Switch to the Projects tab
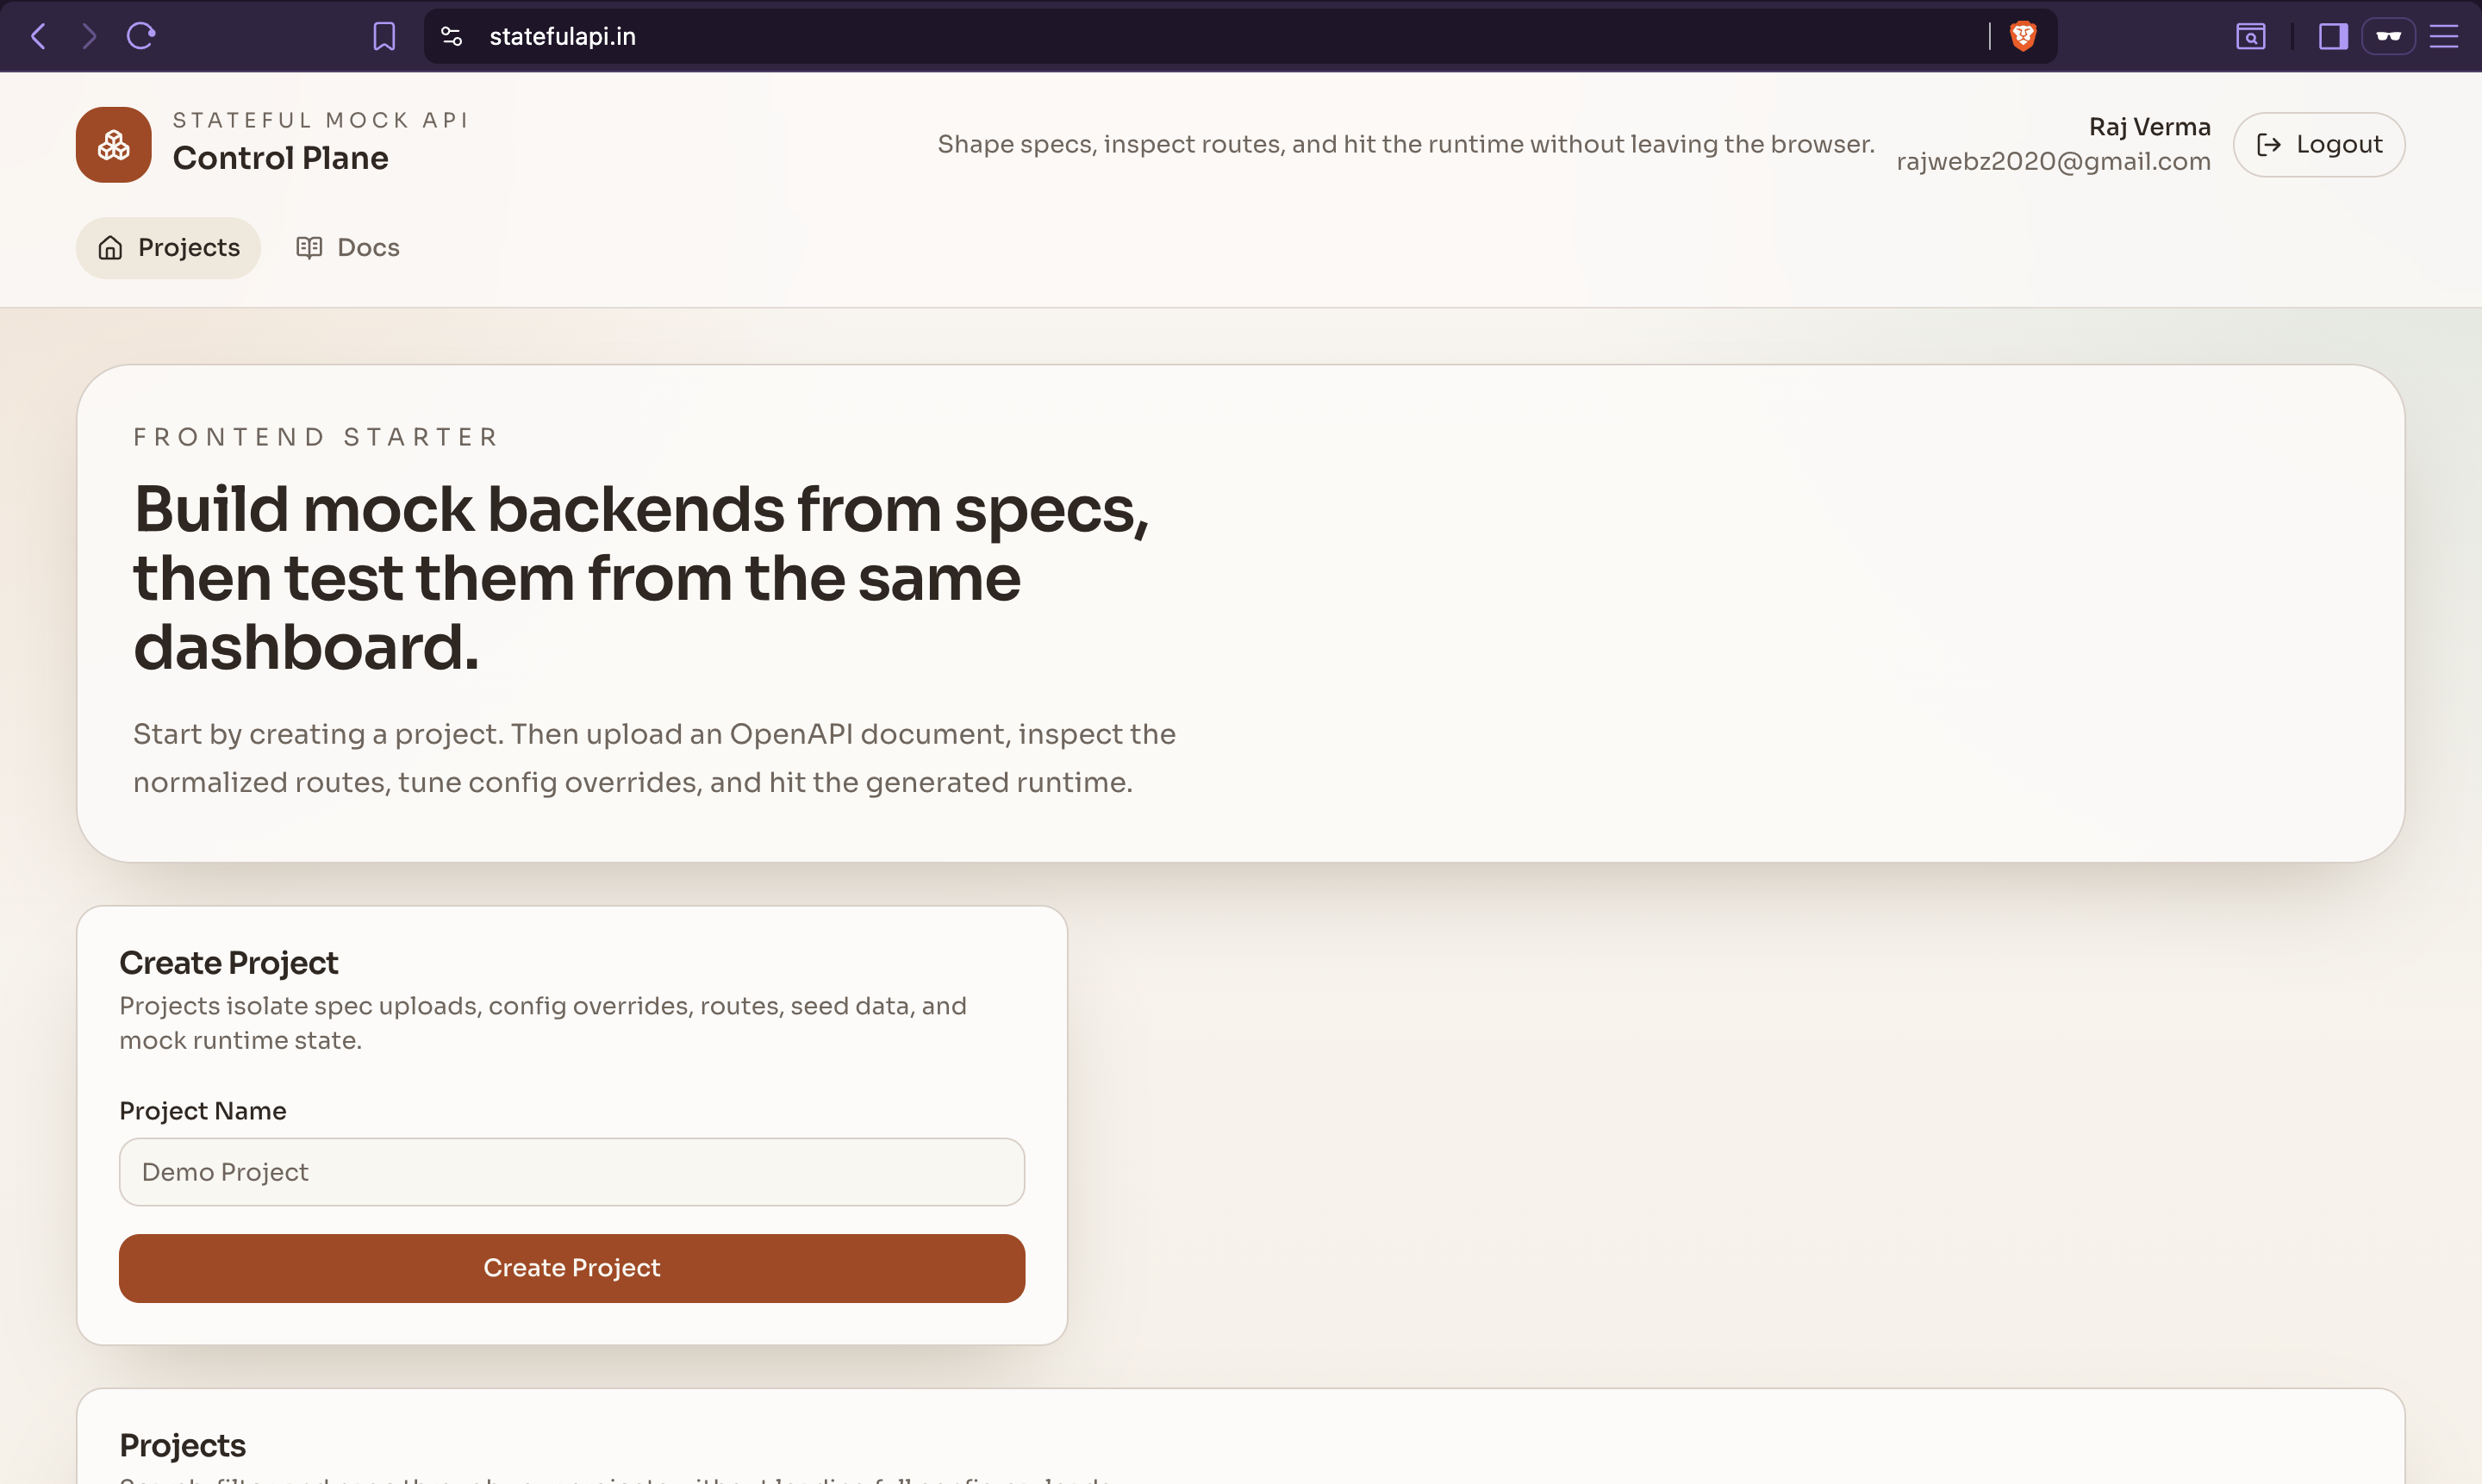The image size is (2482, 1484). pos(168,247)
